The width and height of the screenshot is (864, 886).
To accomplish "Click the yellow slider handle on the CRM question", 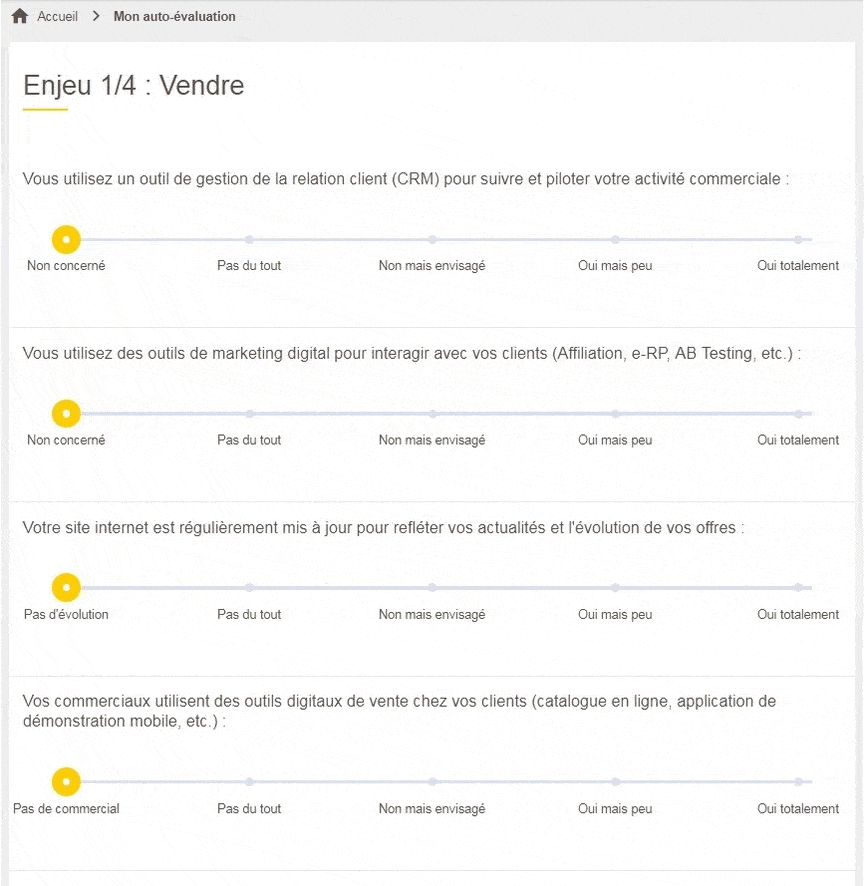I will pos(66,239).
